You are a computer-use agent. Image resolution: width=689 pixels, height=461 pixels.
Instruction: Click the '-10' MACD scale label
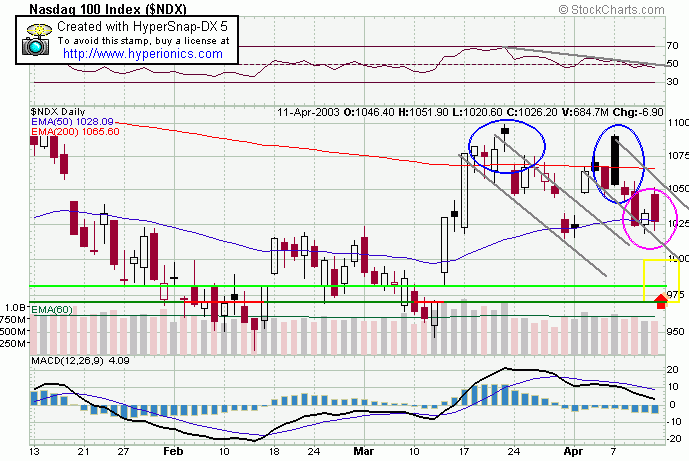(x=673, y=422)
